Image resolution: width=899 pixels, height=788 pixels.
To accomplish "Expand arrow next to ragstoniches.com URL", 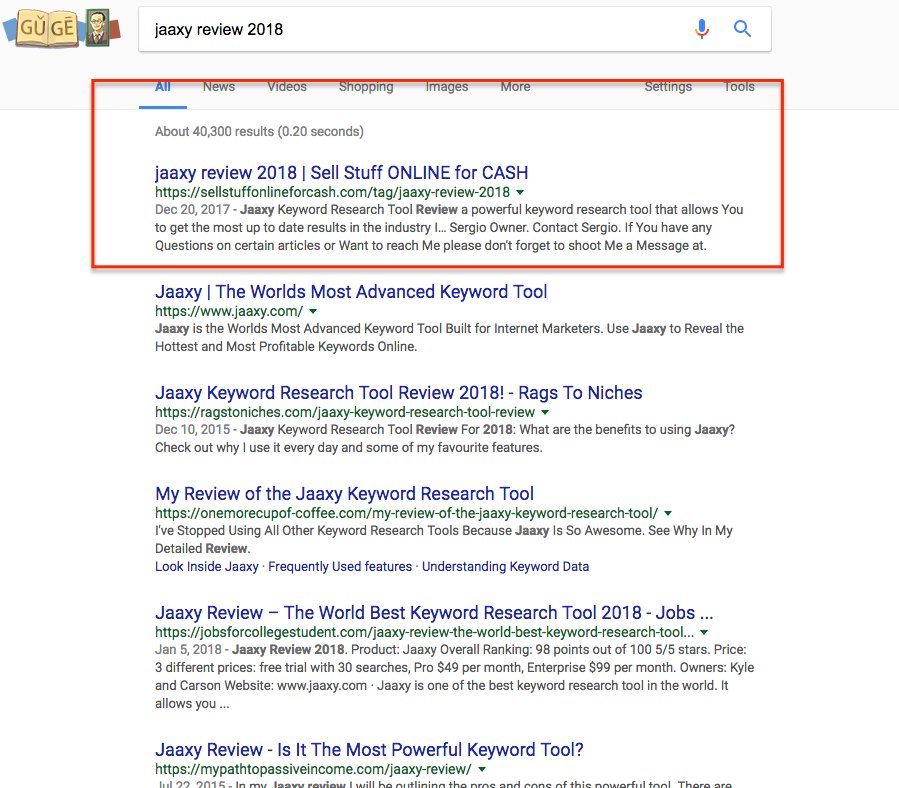I will pos(545,412).
